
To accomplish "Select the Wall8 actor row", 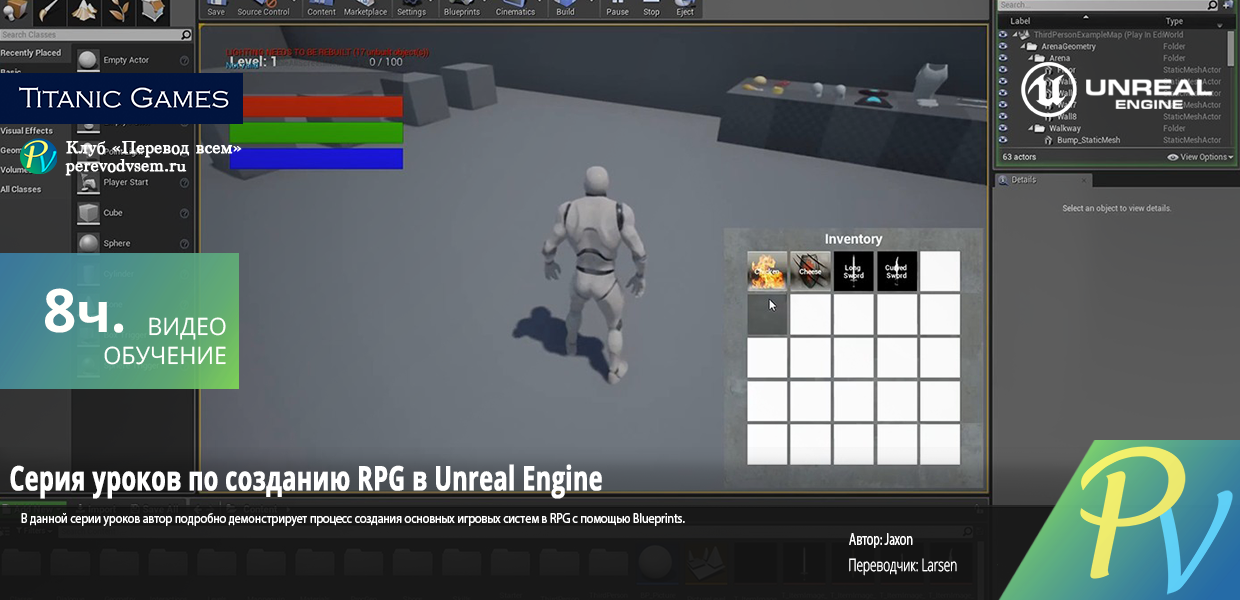I will coord(1114,117).
